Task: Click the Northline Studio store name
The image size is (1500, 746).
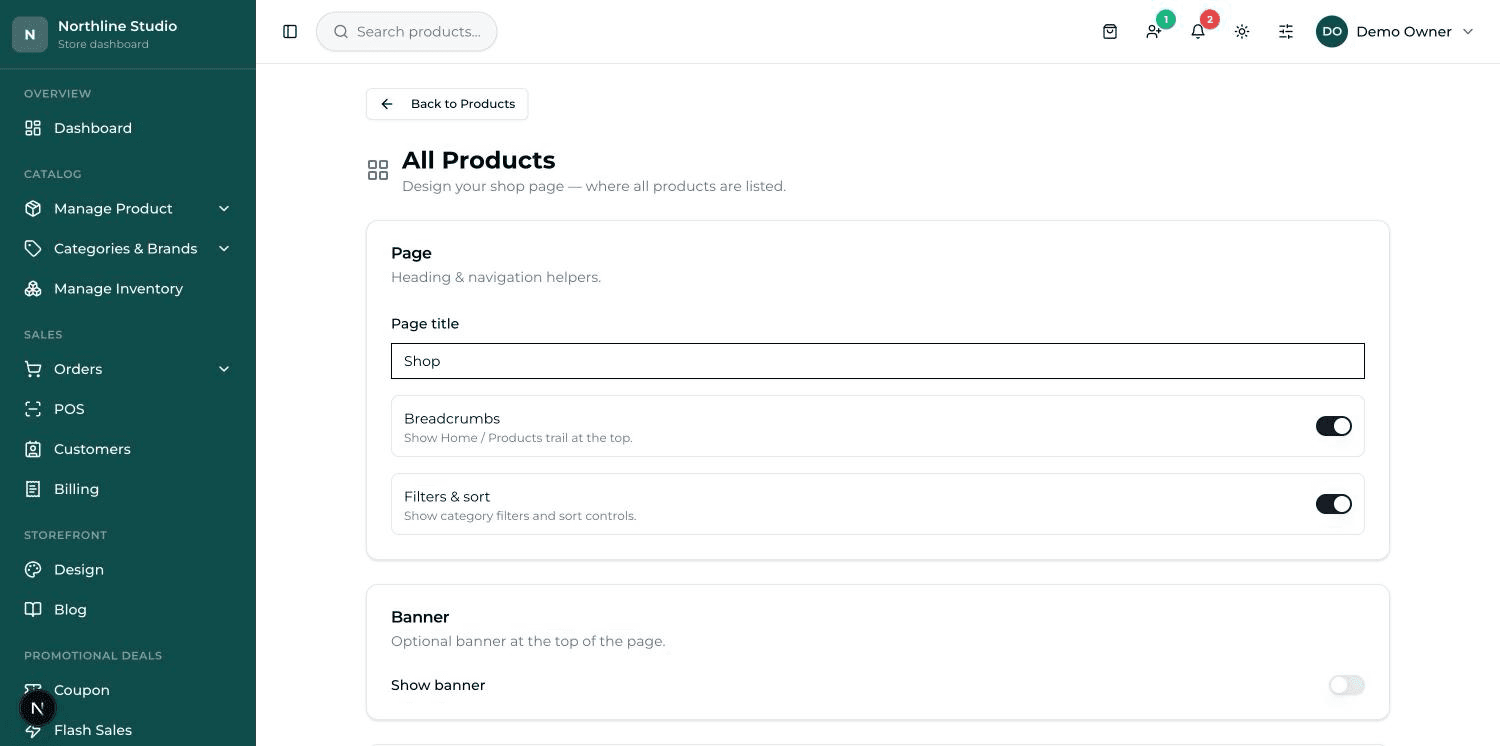Action: click(117, 26)
